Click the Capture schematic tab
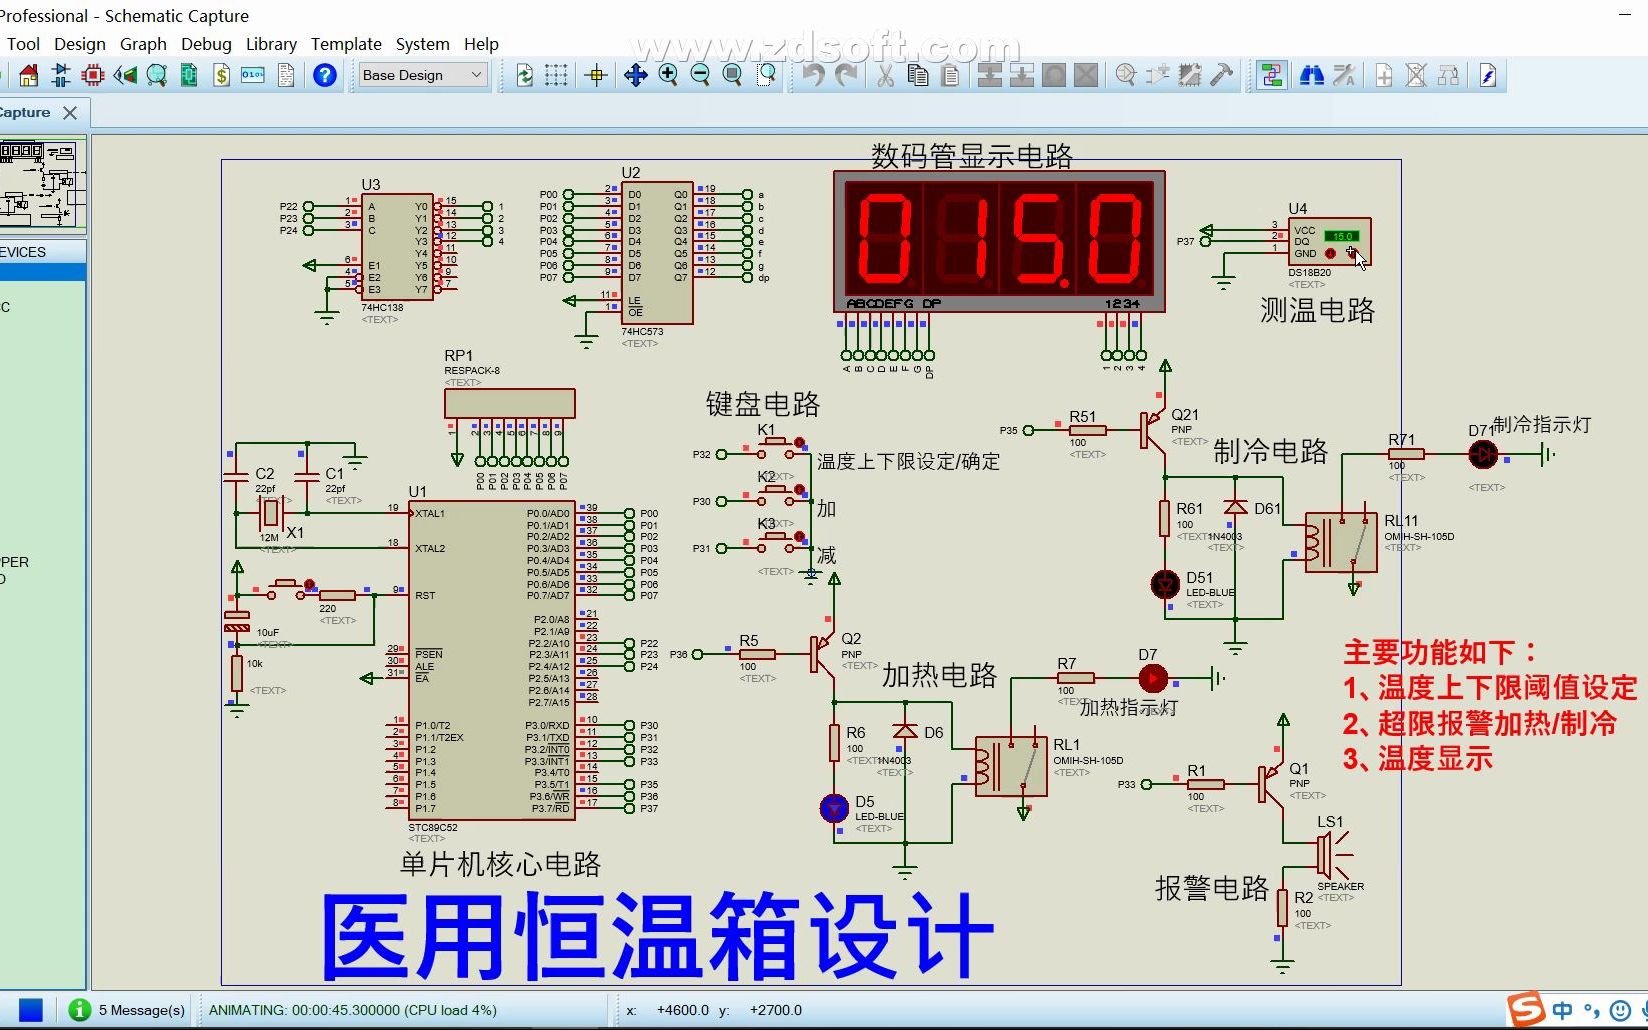The image size is (1648, 1030). (25, 112)
